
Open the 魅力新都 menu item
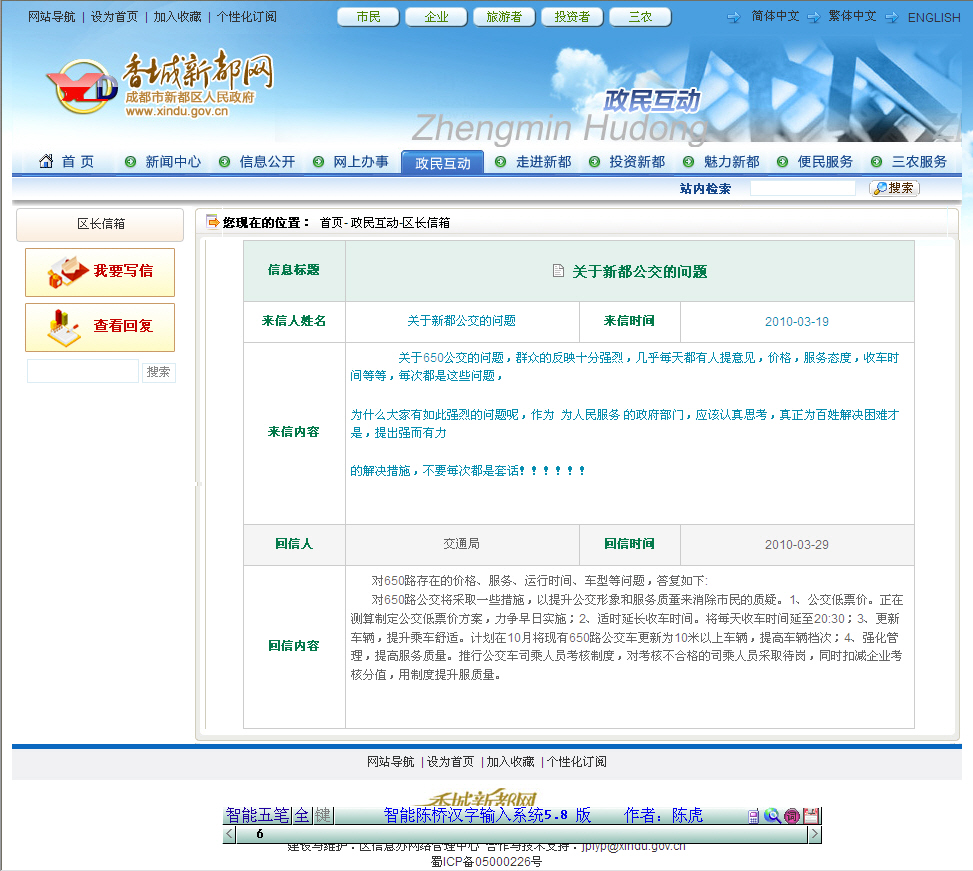pyautogui.click(x=732, y=162)
